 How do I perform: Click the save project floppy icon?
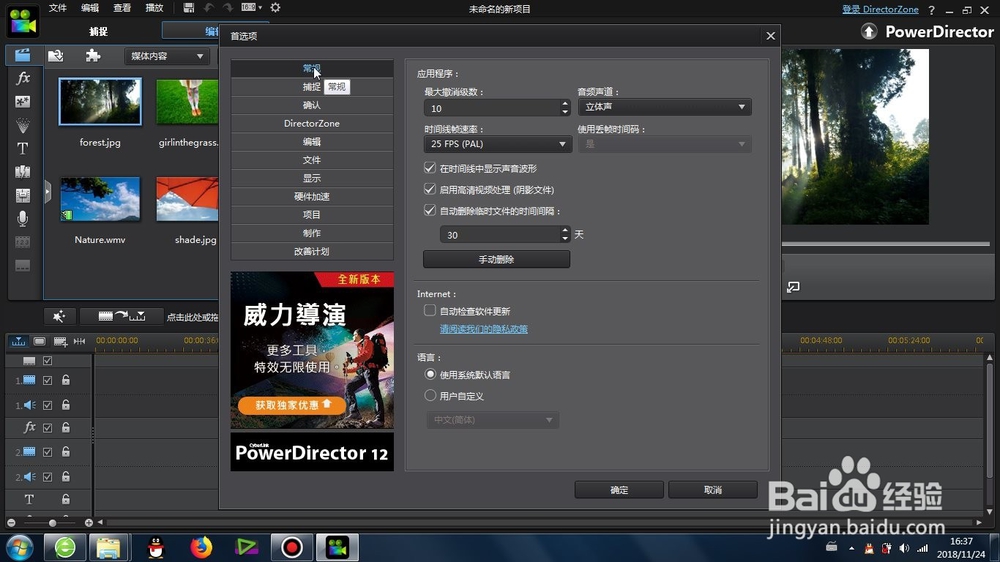point(188,8)
